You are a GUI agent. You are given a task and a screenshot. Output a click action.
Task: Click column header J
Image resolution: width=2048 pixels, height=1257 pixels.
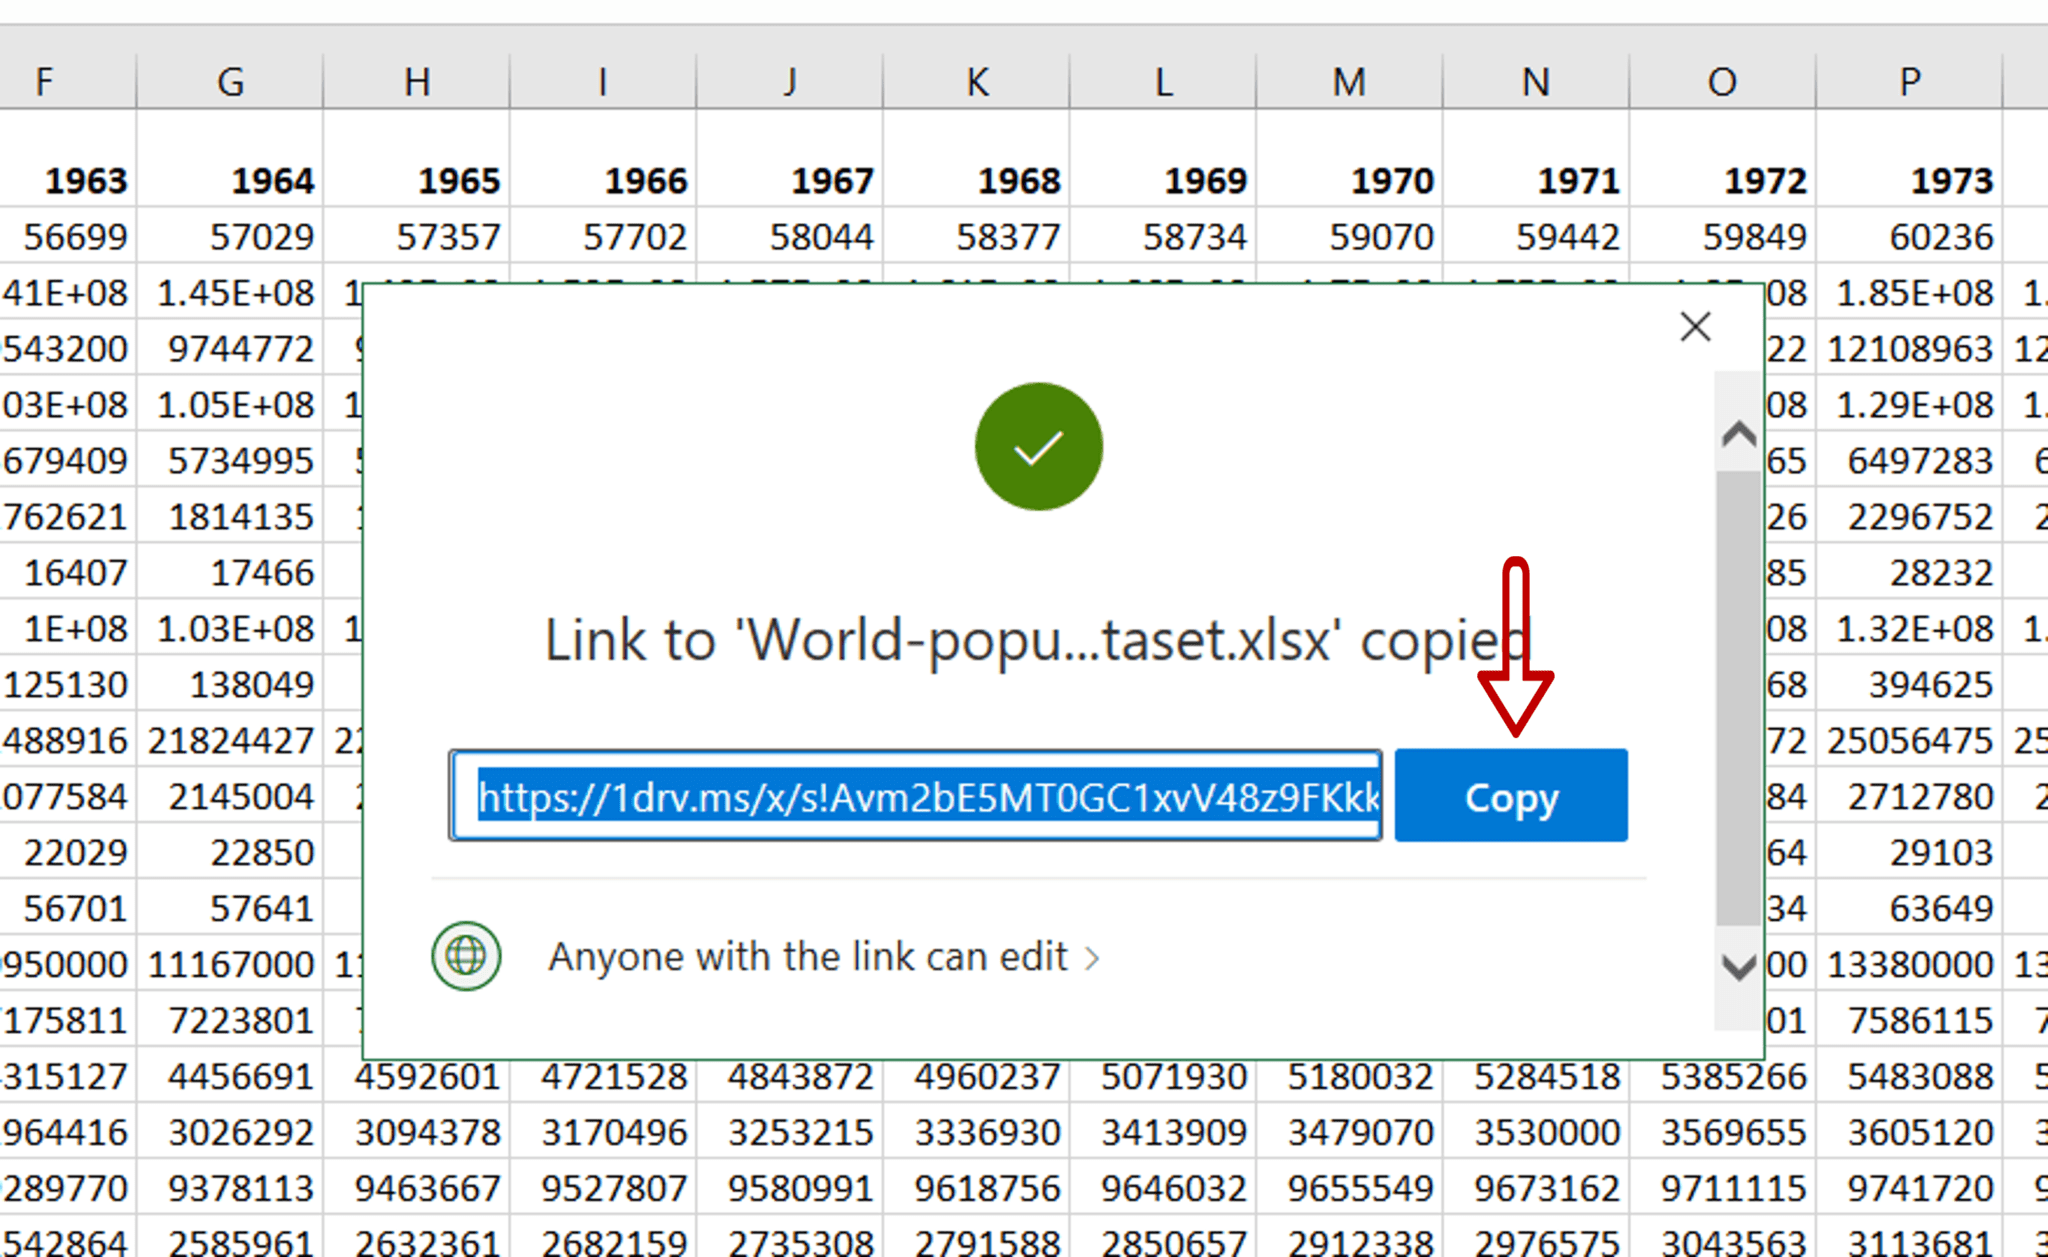point(788,81)
